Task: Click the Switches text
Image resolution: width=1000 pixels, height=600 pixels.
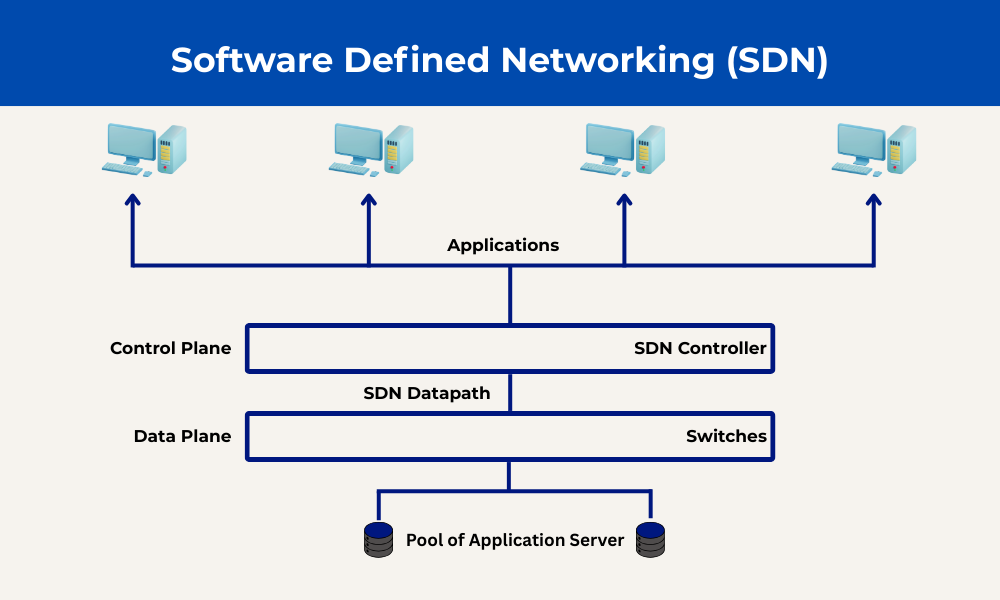Action: point(726,436)
